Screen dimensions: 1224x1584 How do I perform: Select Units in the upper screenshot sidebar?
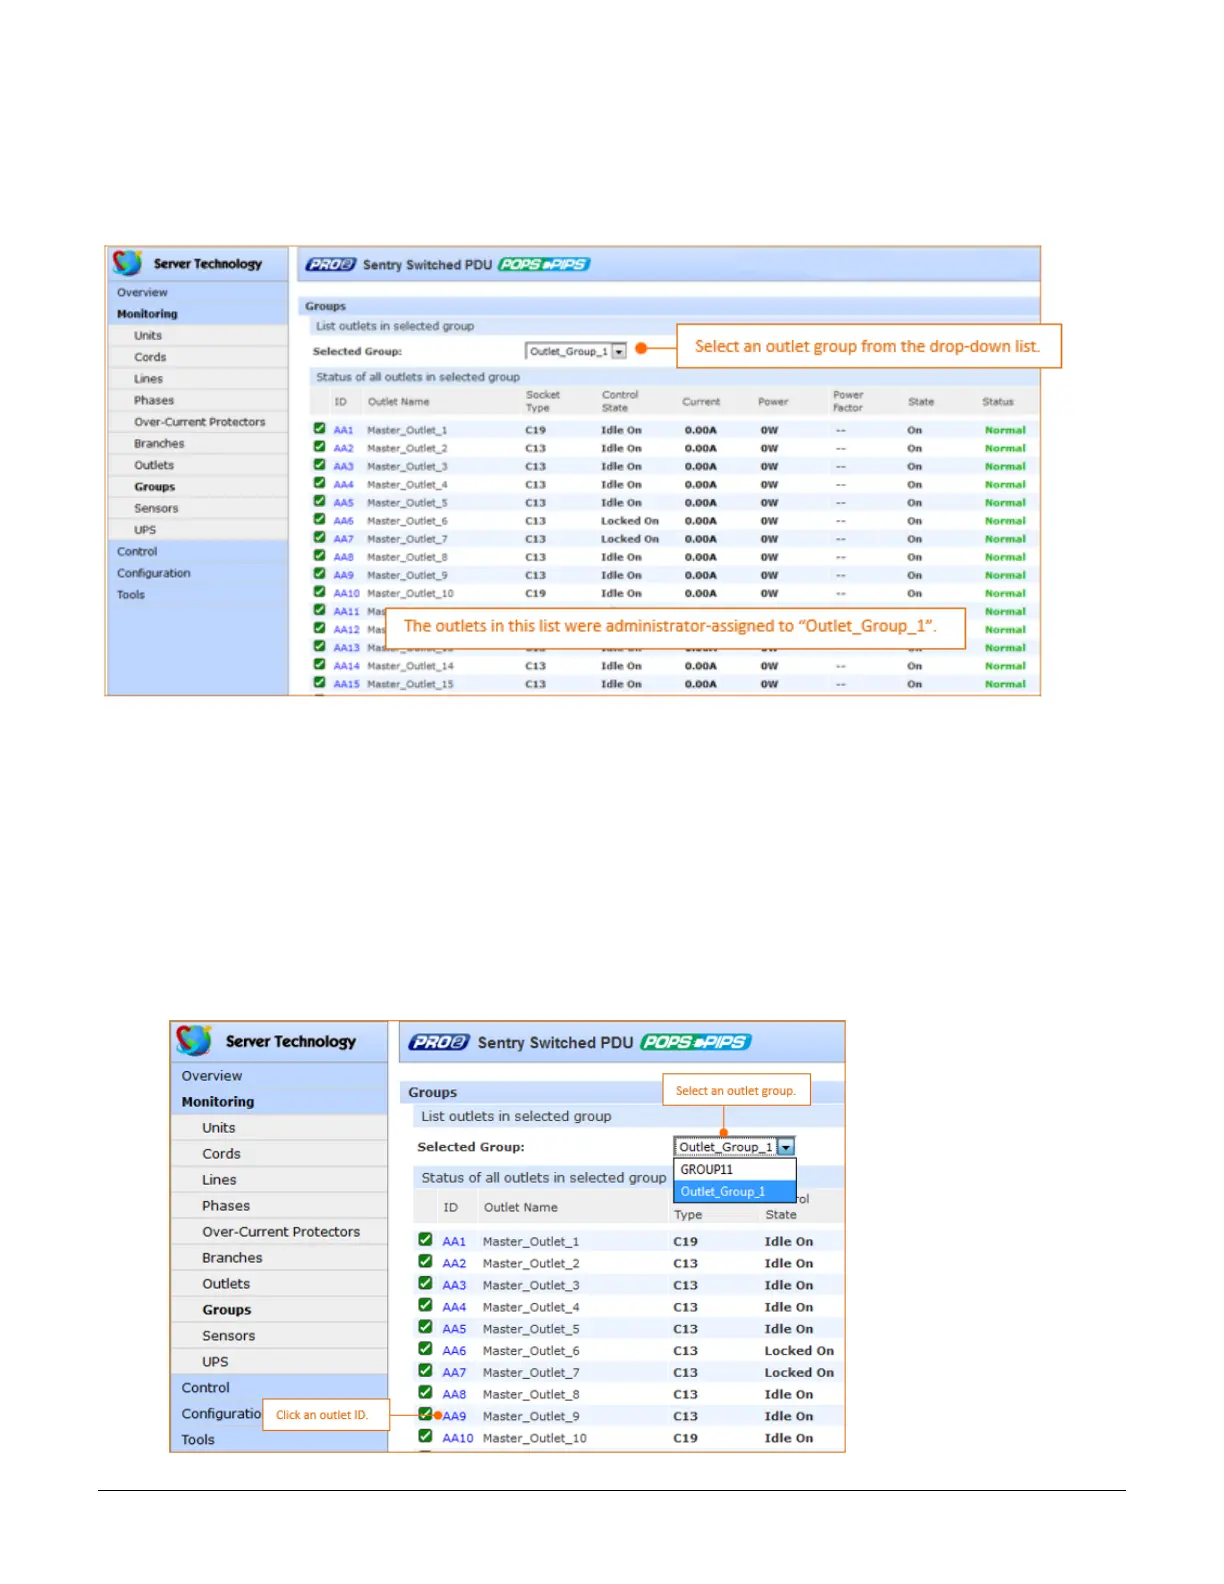[148, 336]
